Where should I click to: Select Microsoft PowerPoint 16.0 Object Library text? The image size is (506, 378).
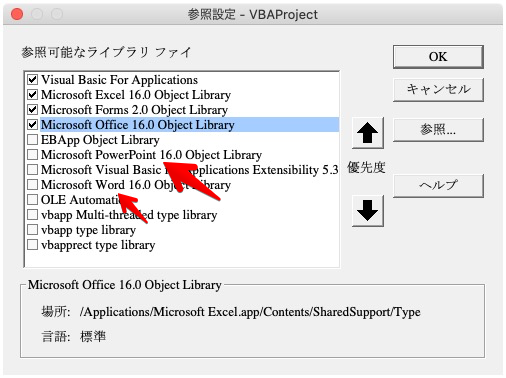click(151, 155)
